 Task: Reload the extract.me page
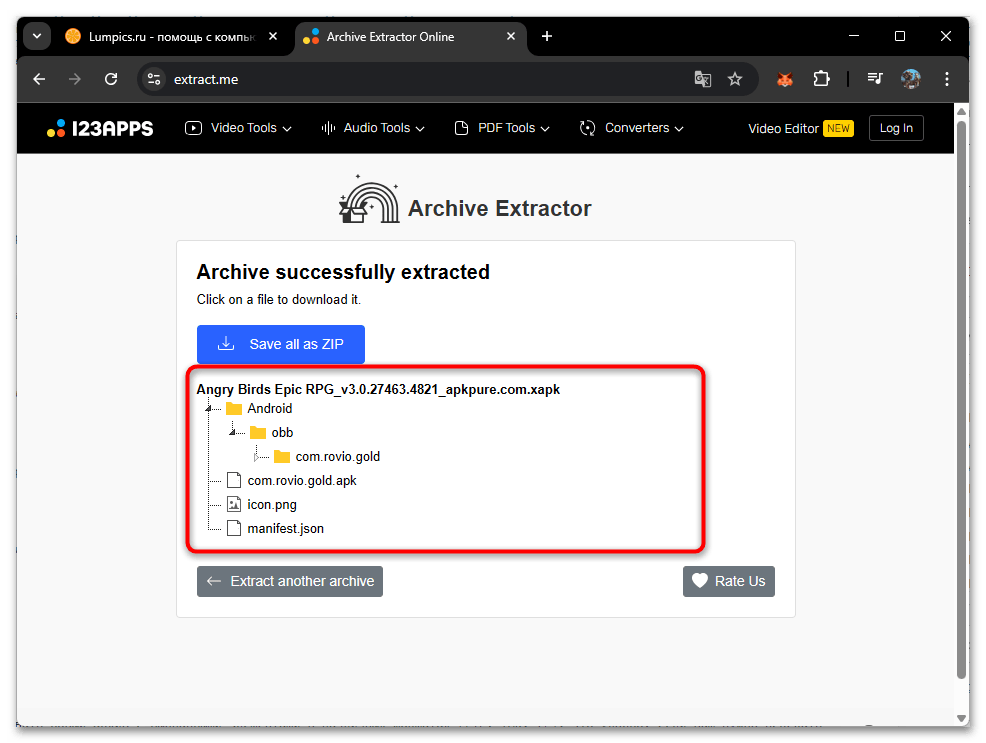[111, 79]
